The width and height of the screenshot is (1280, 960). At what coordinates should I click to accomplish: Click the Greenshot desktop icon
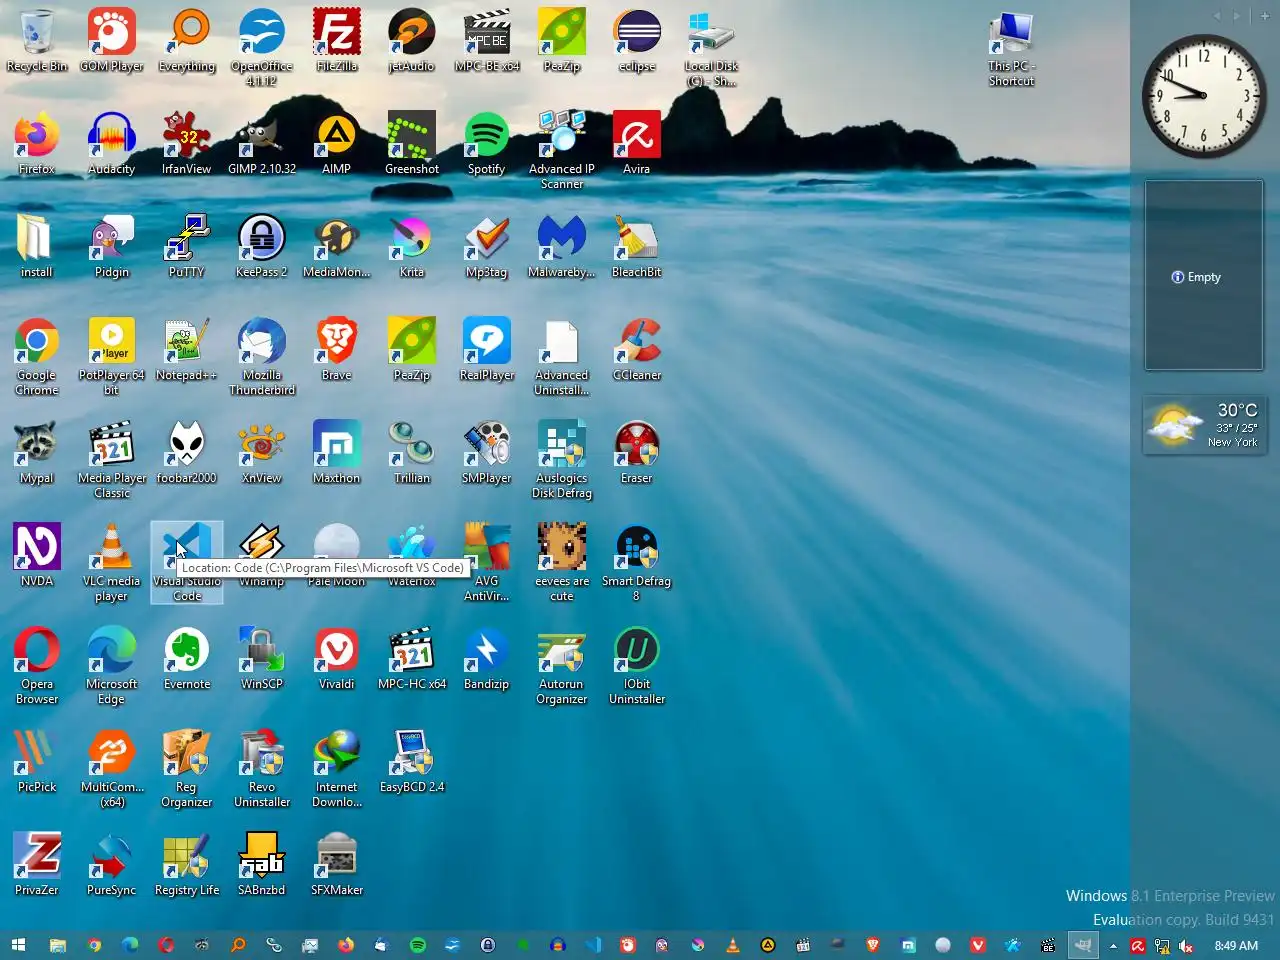(x=412, y=144)
